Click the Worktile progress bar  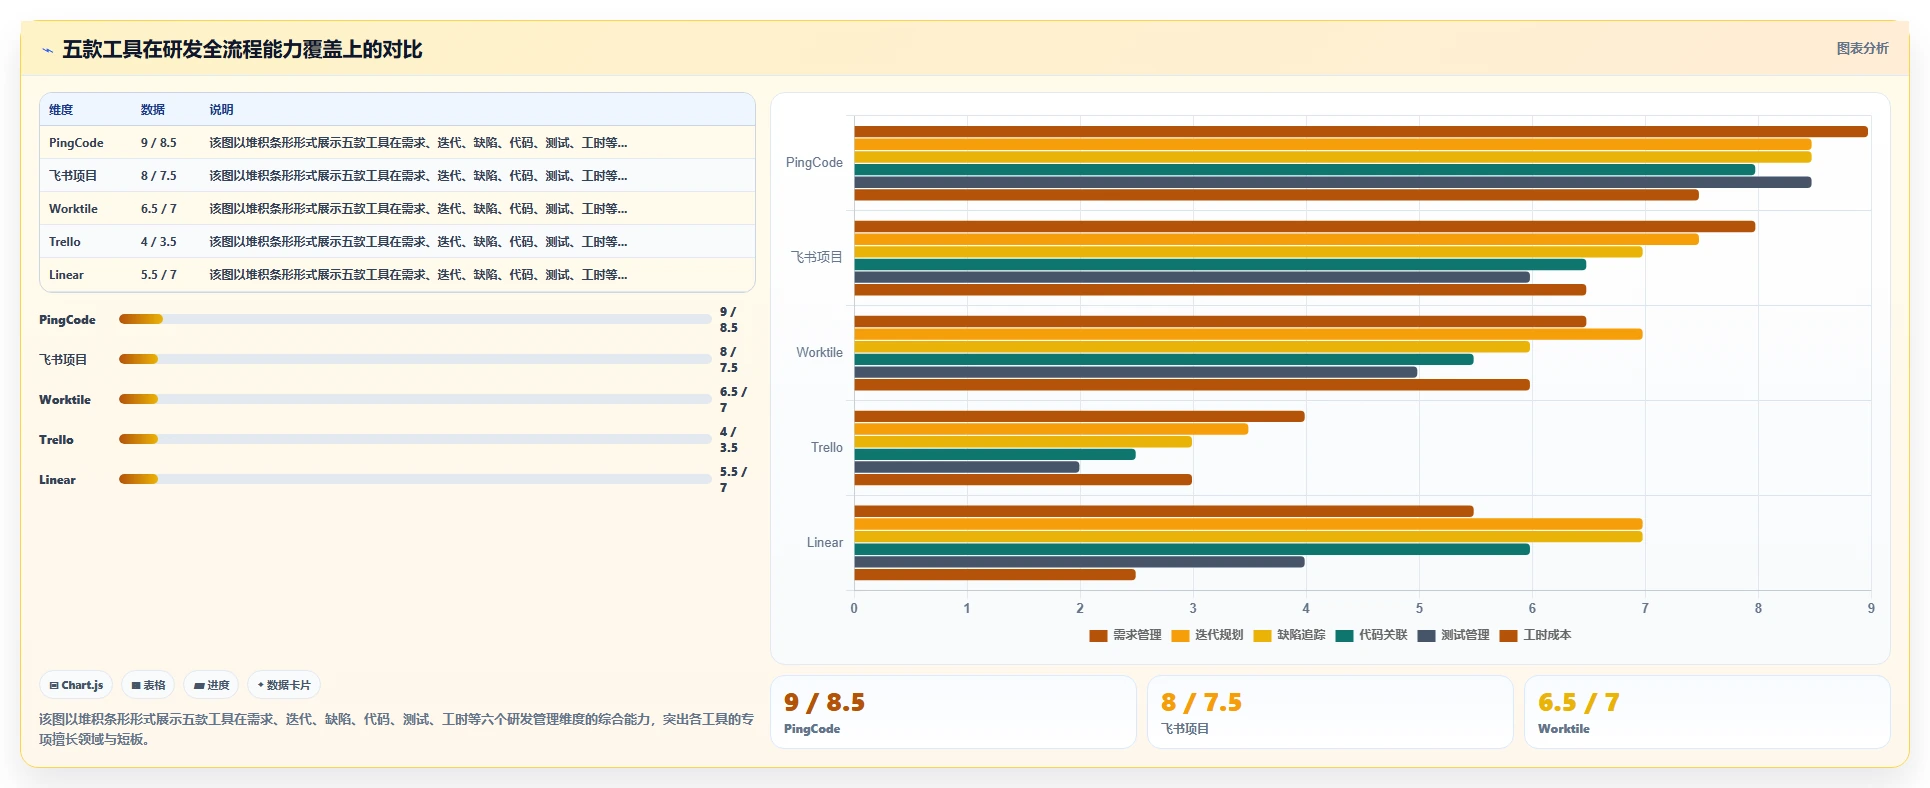coord(415,400)
